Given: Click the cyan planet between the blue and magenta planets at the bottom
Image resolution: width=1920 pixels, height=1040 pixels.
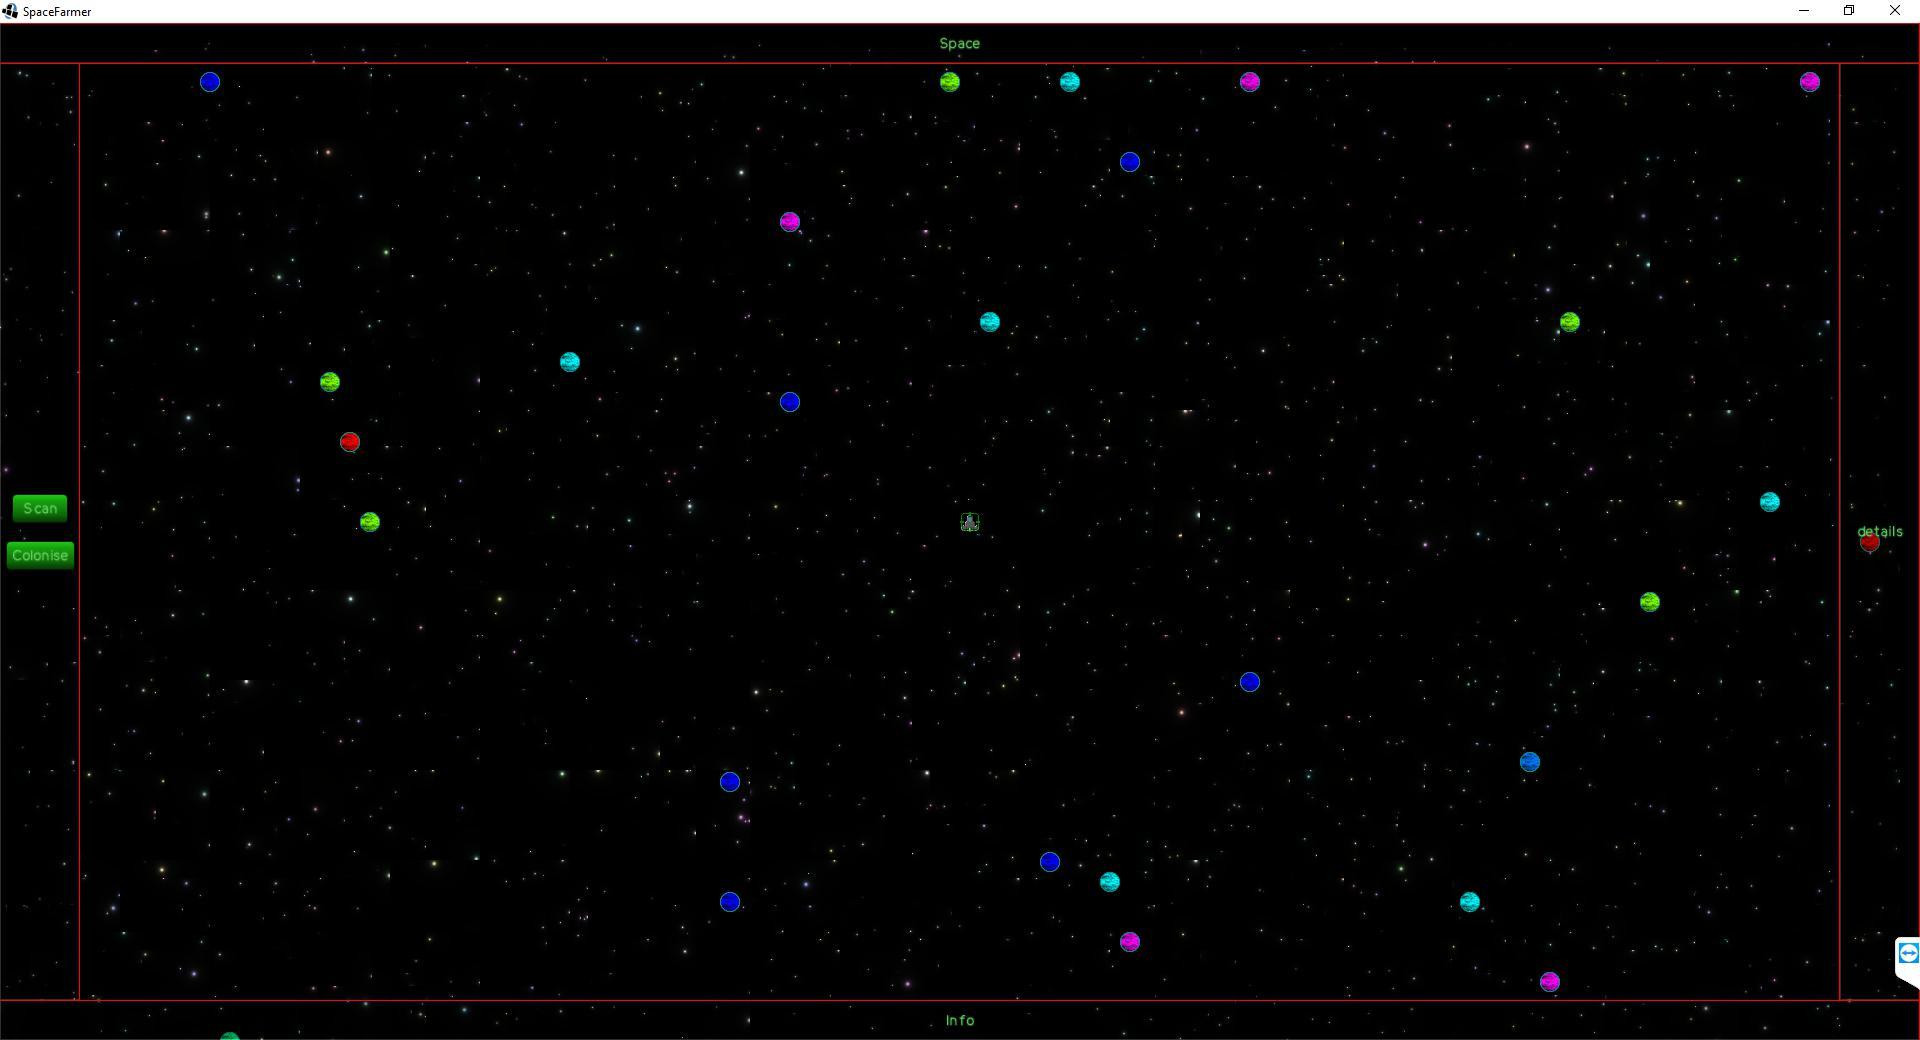Looking at the screenshot, I should tap(1110, 882).
